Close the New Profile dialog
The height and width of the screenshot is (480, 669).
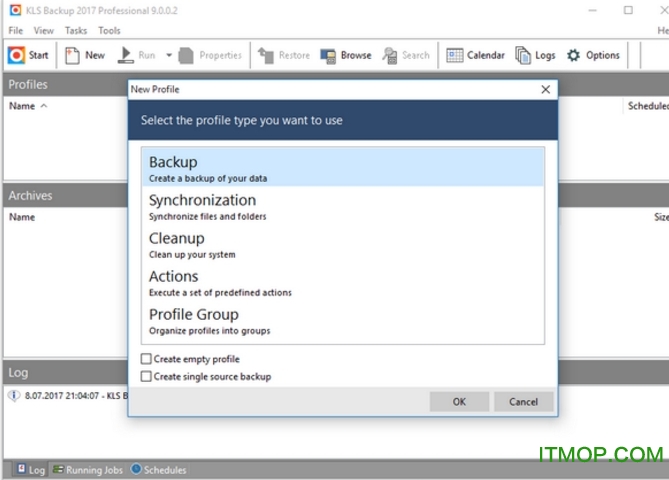[x=545, y=89]
